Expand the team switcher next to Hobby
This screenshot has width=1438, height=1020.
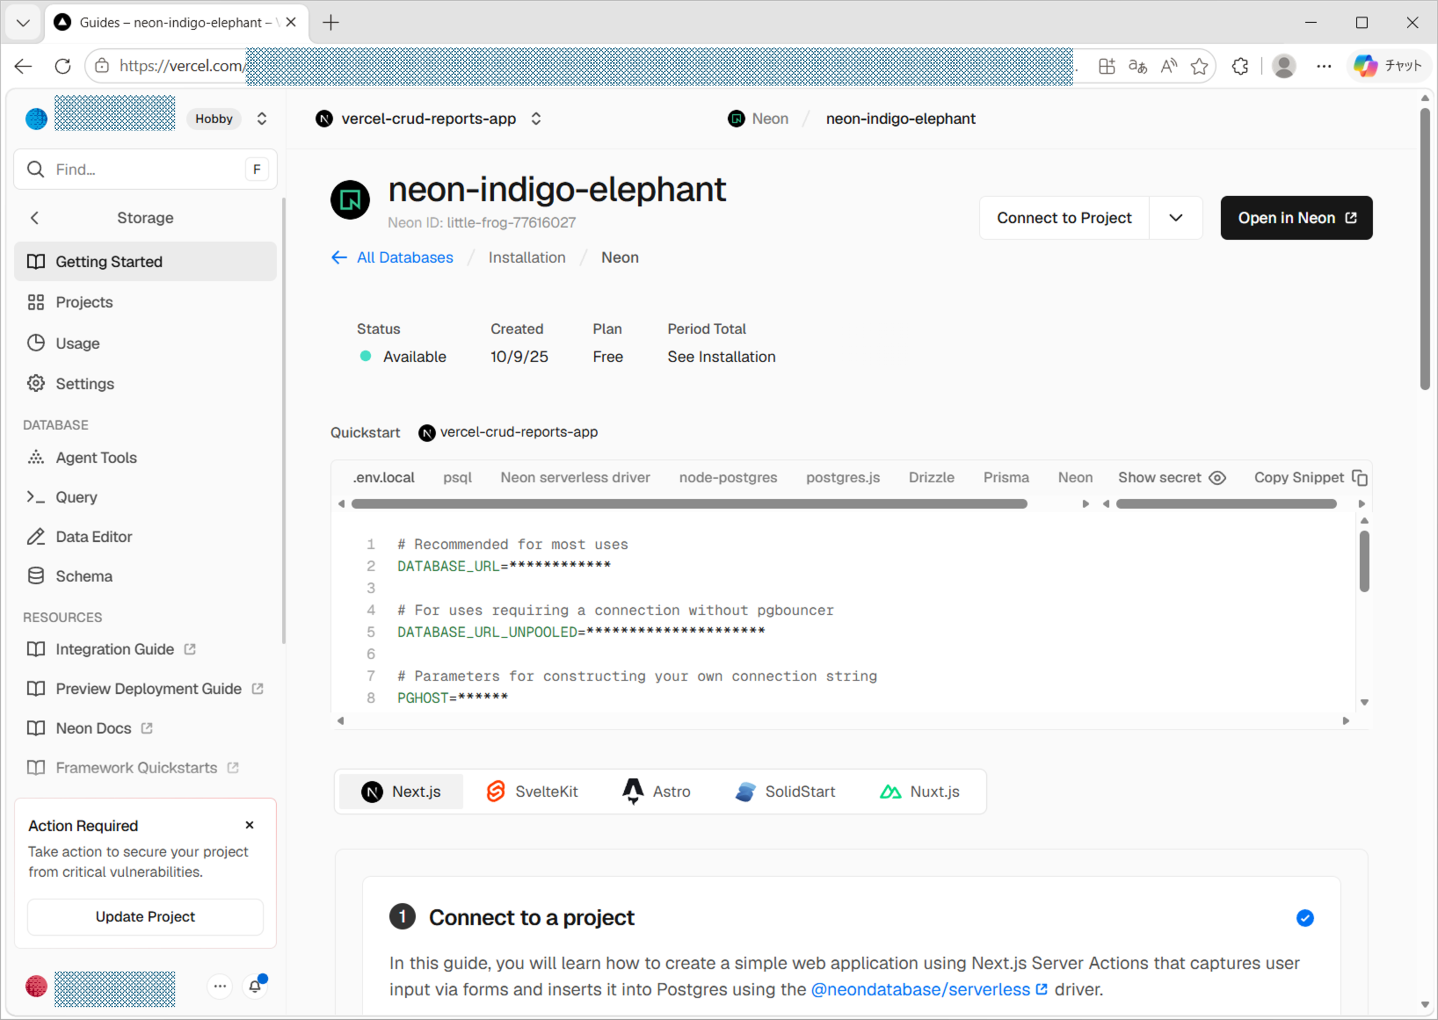[262, 118]
